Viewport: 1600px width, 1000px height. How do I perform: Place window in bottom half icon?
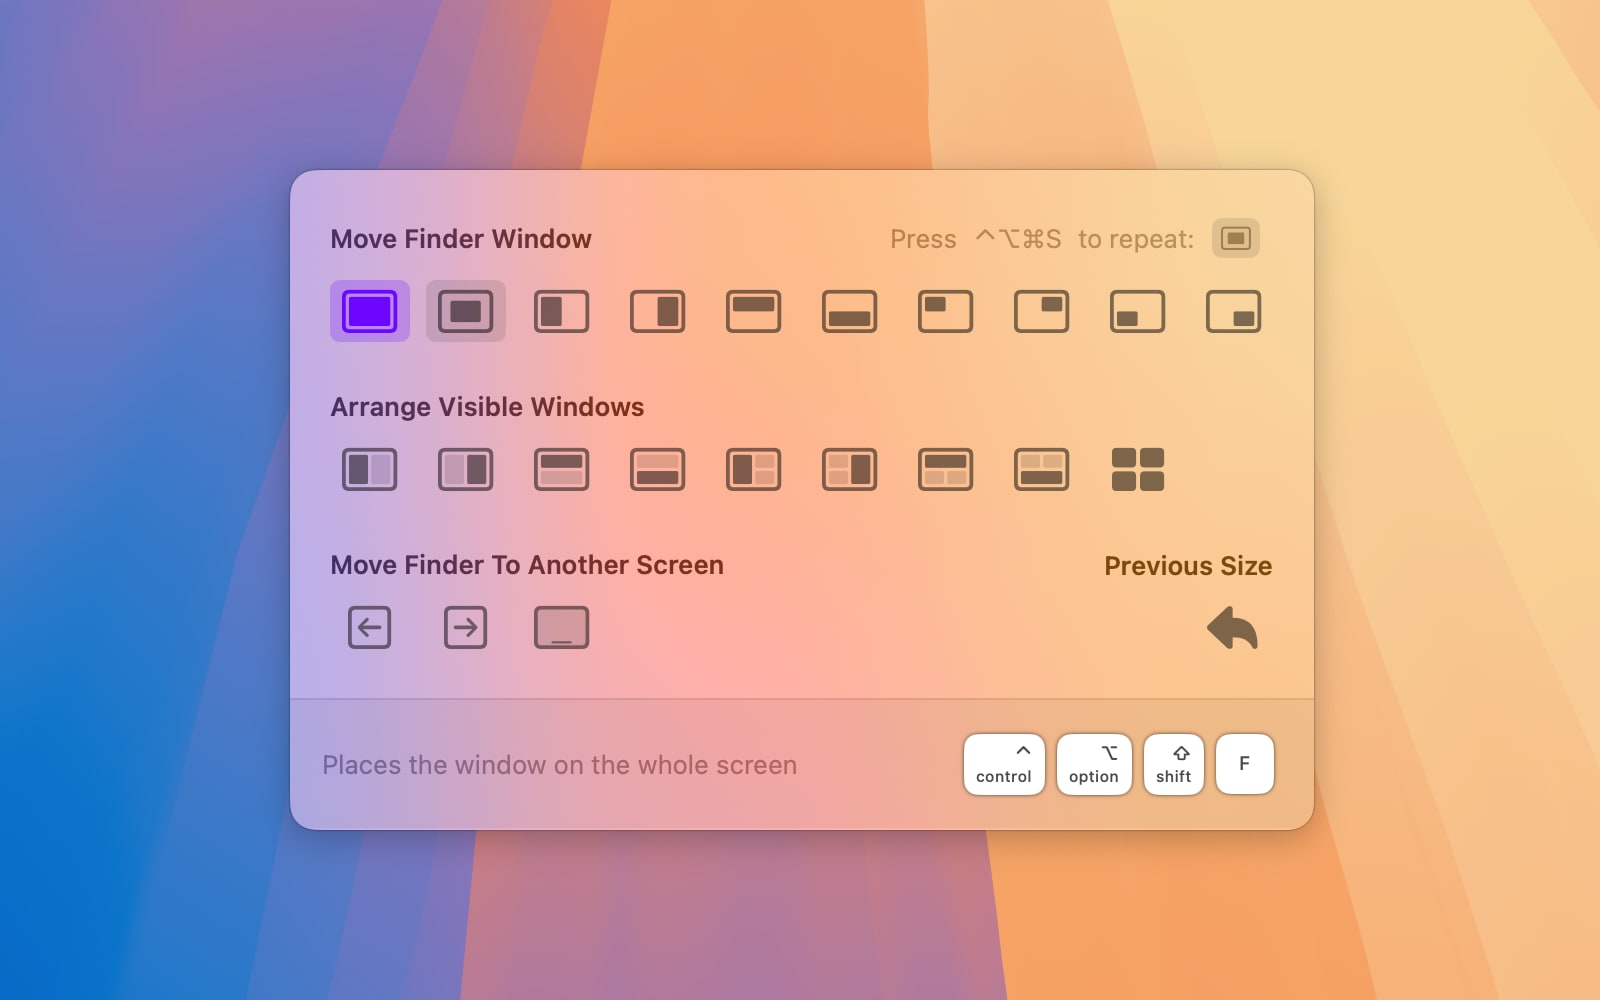click(x=850, y=311)
